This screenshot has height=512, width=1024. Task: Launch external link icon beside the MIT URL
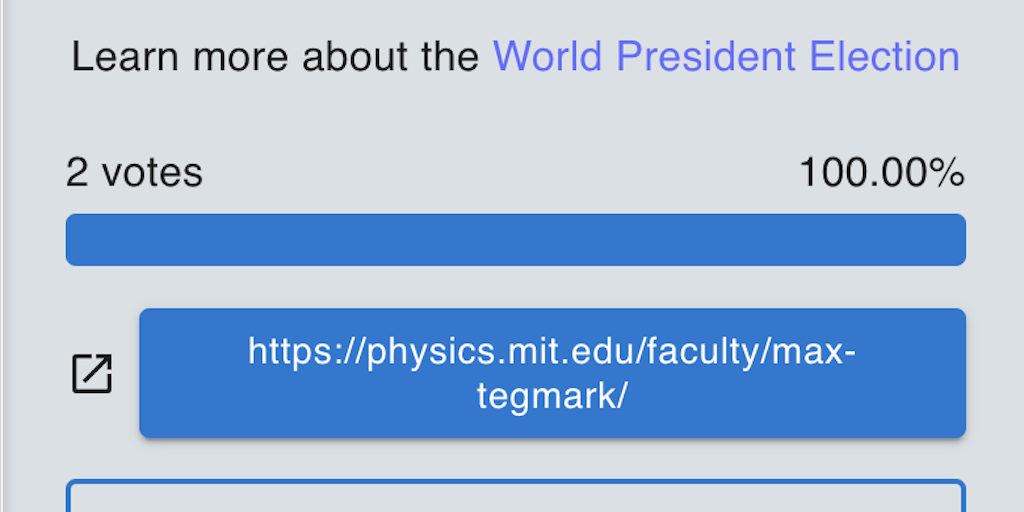click(92, 374)
